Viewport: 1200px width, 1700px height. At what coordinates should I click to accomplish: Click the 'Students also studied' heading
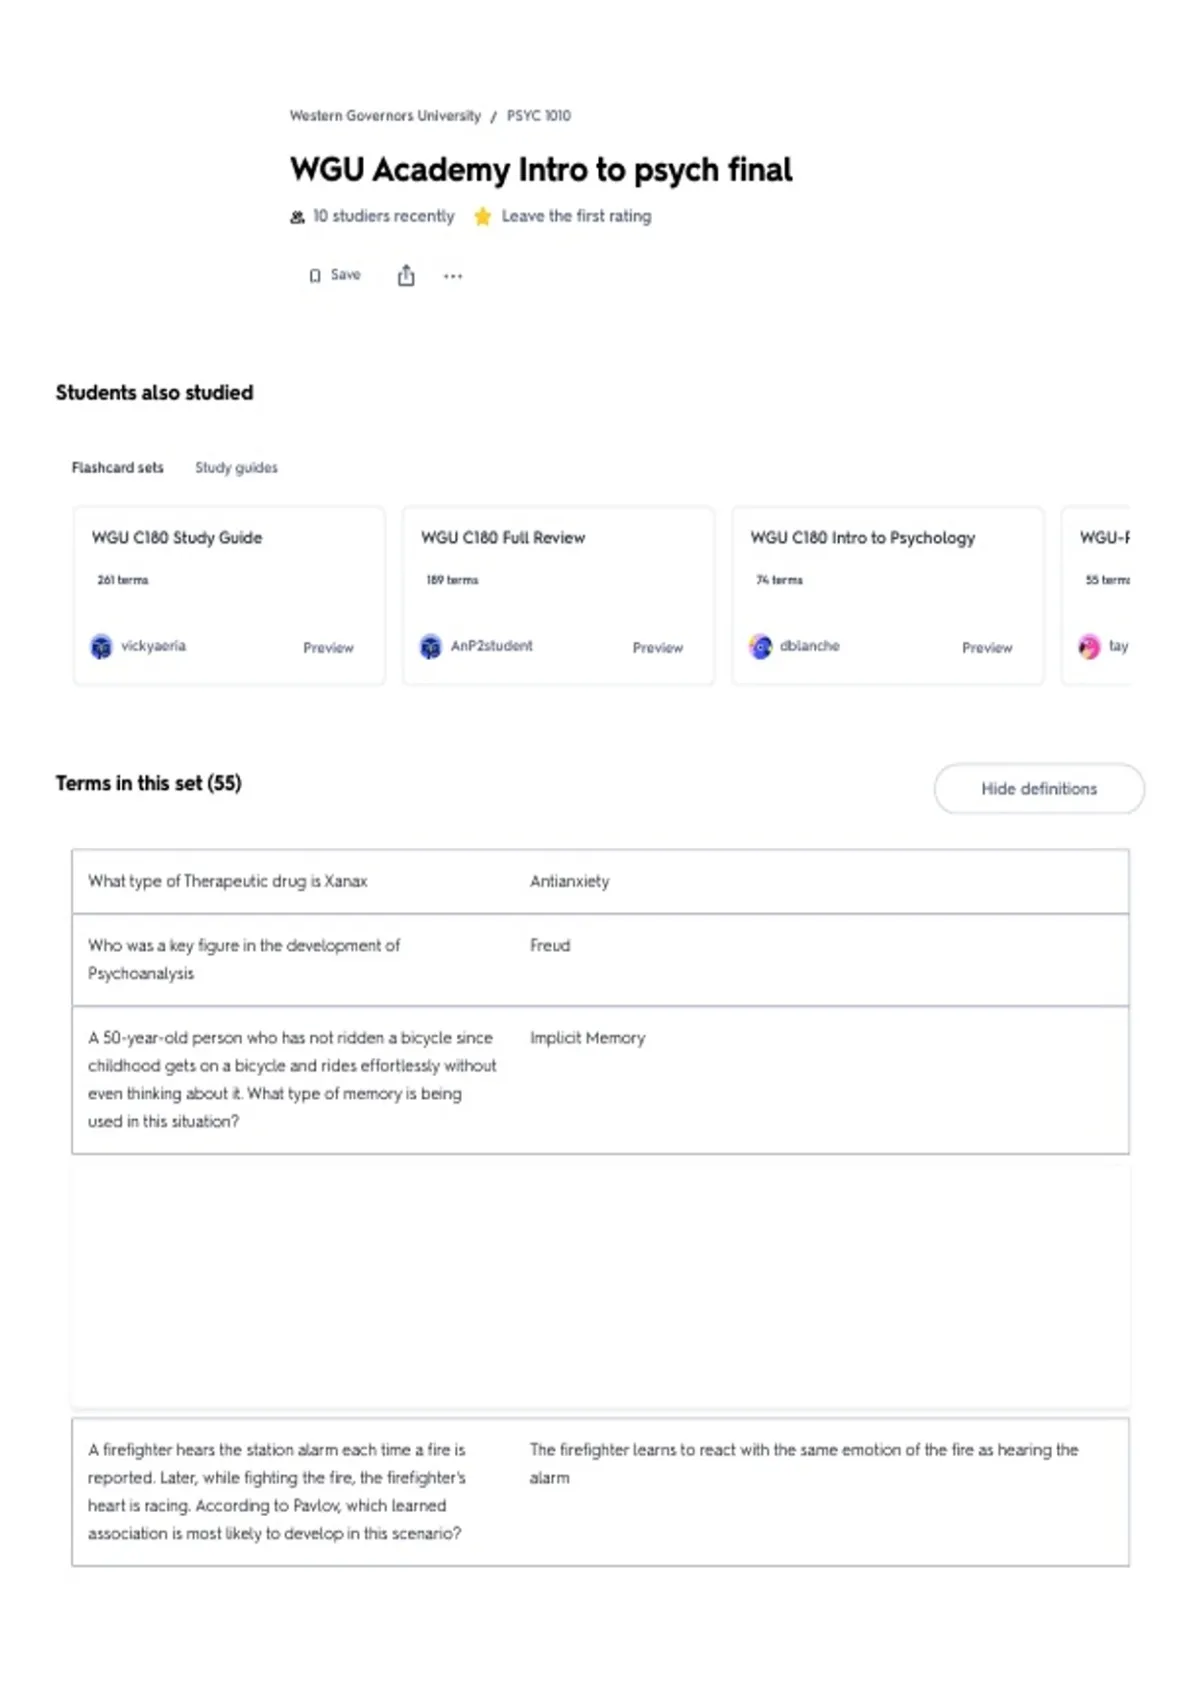(154, 393)
